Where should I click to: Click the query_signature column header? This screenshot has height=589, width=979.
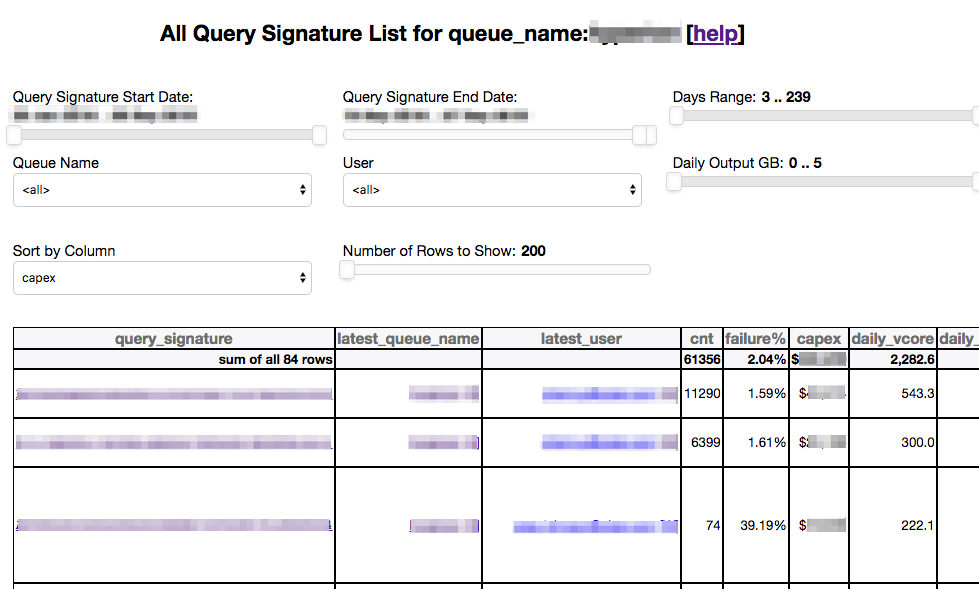pos(174,339)
